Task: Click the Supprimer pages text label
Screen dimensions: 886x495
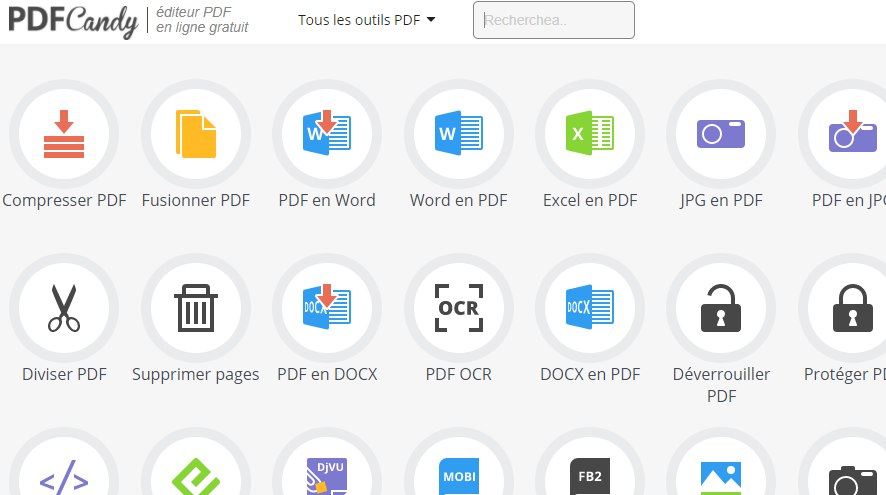Action: [196, 375]
